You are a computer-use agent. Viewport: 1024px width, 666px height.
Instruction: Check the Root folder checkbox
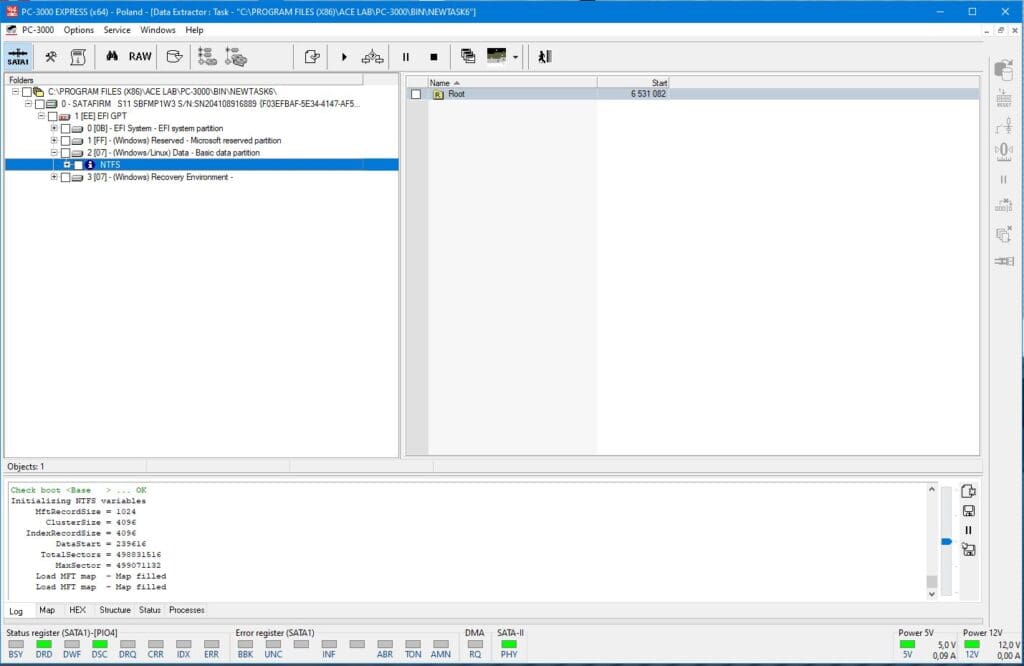(x=415, y=94)
